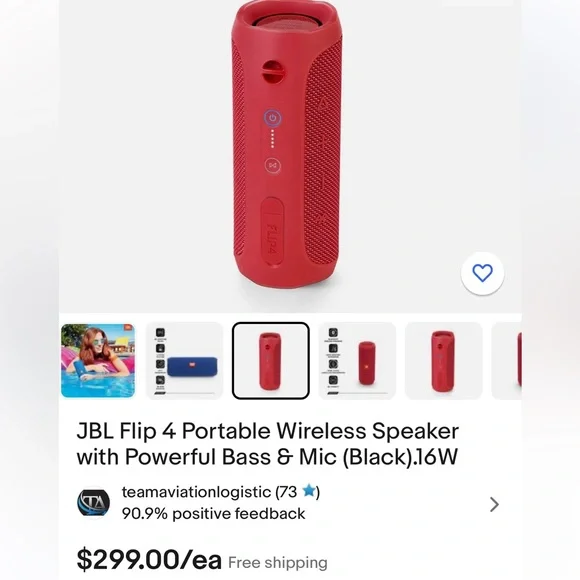View the fifth red speaker thumbnail

[x=444, y=361]
